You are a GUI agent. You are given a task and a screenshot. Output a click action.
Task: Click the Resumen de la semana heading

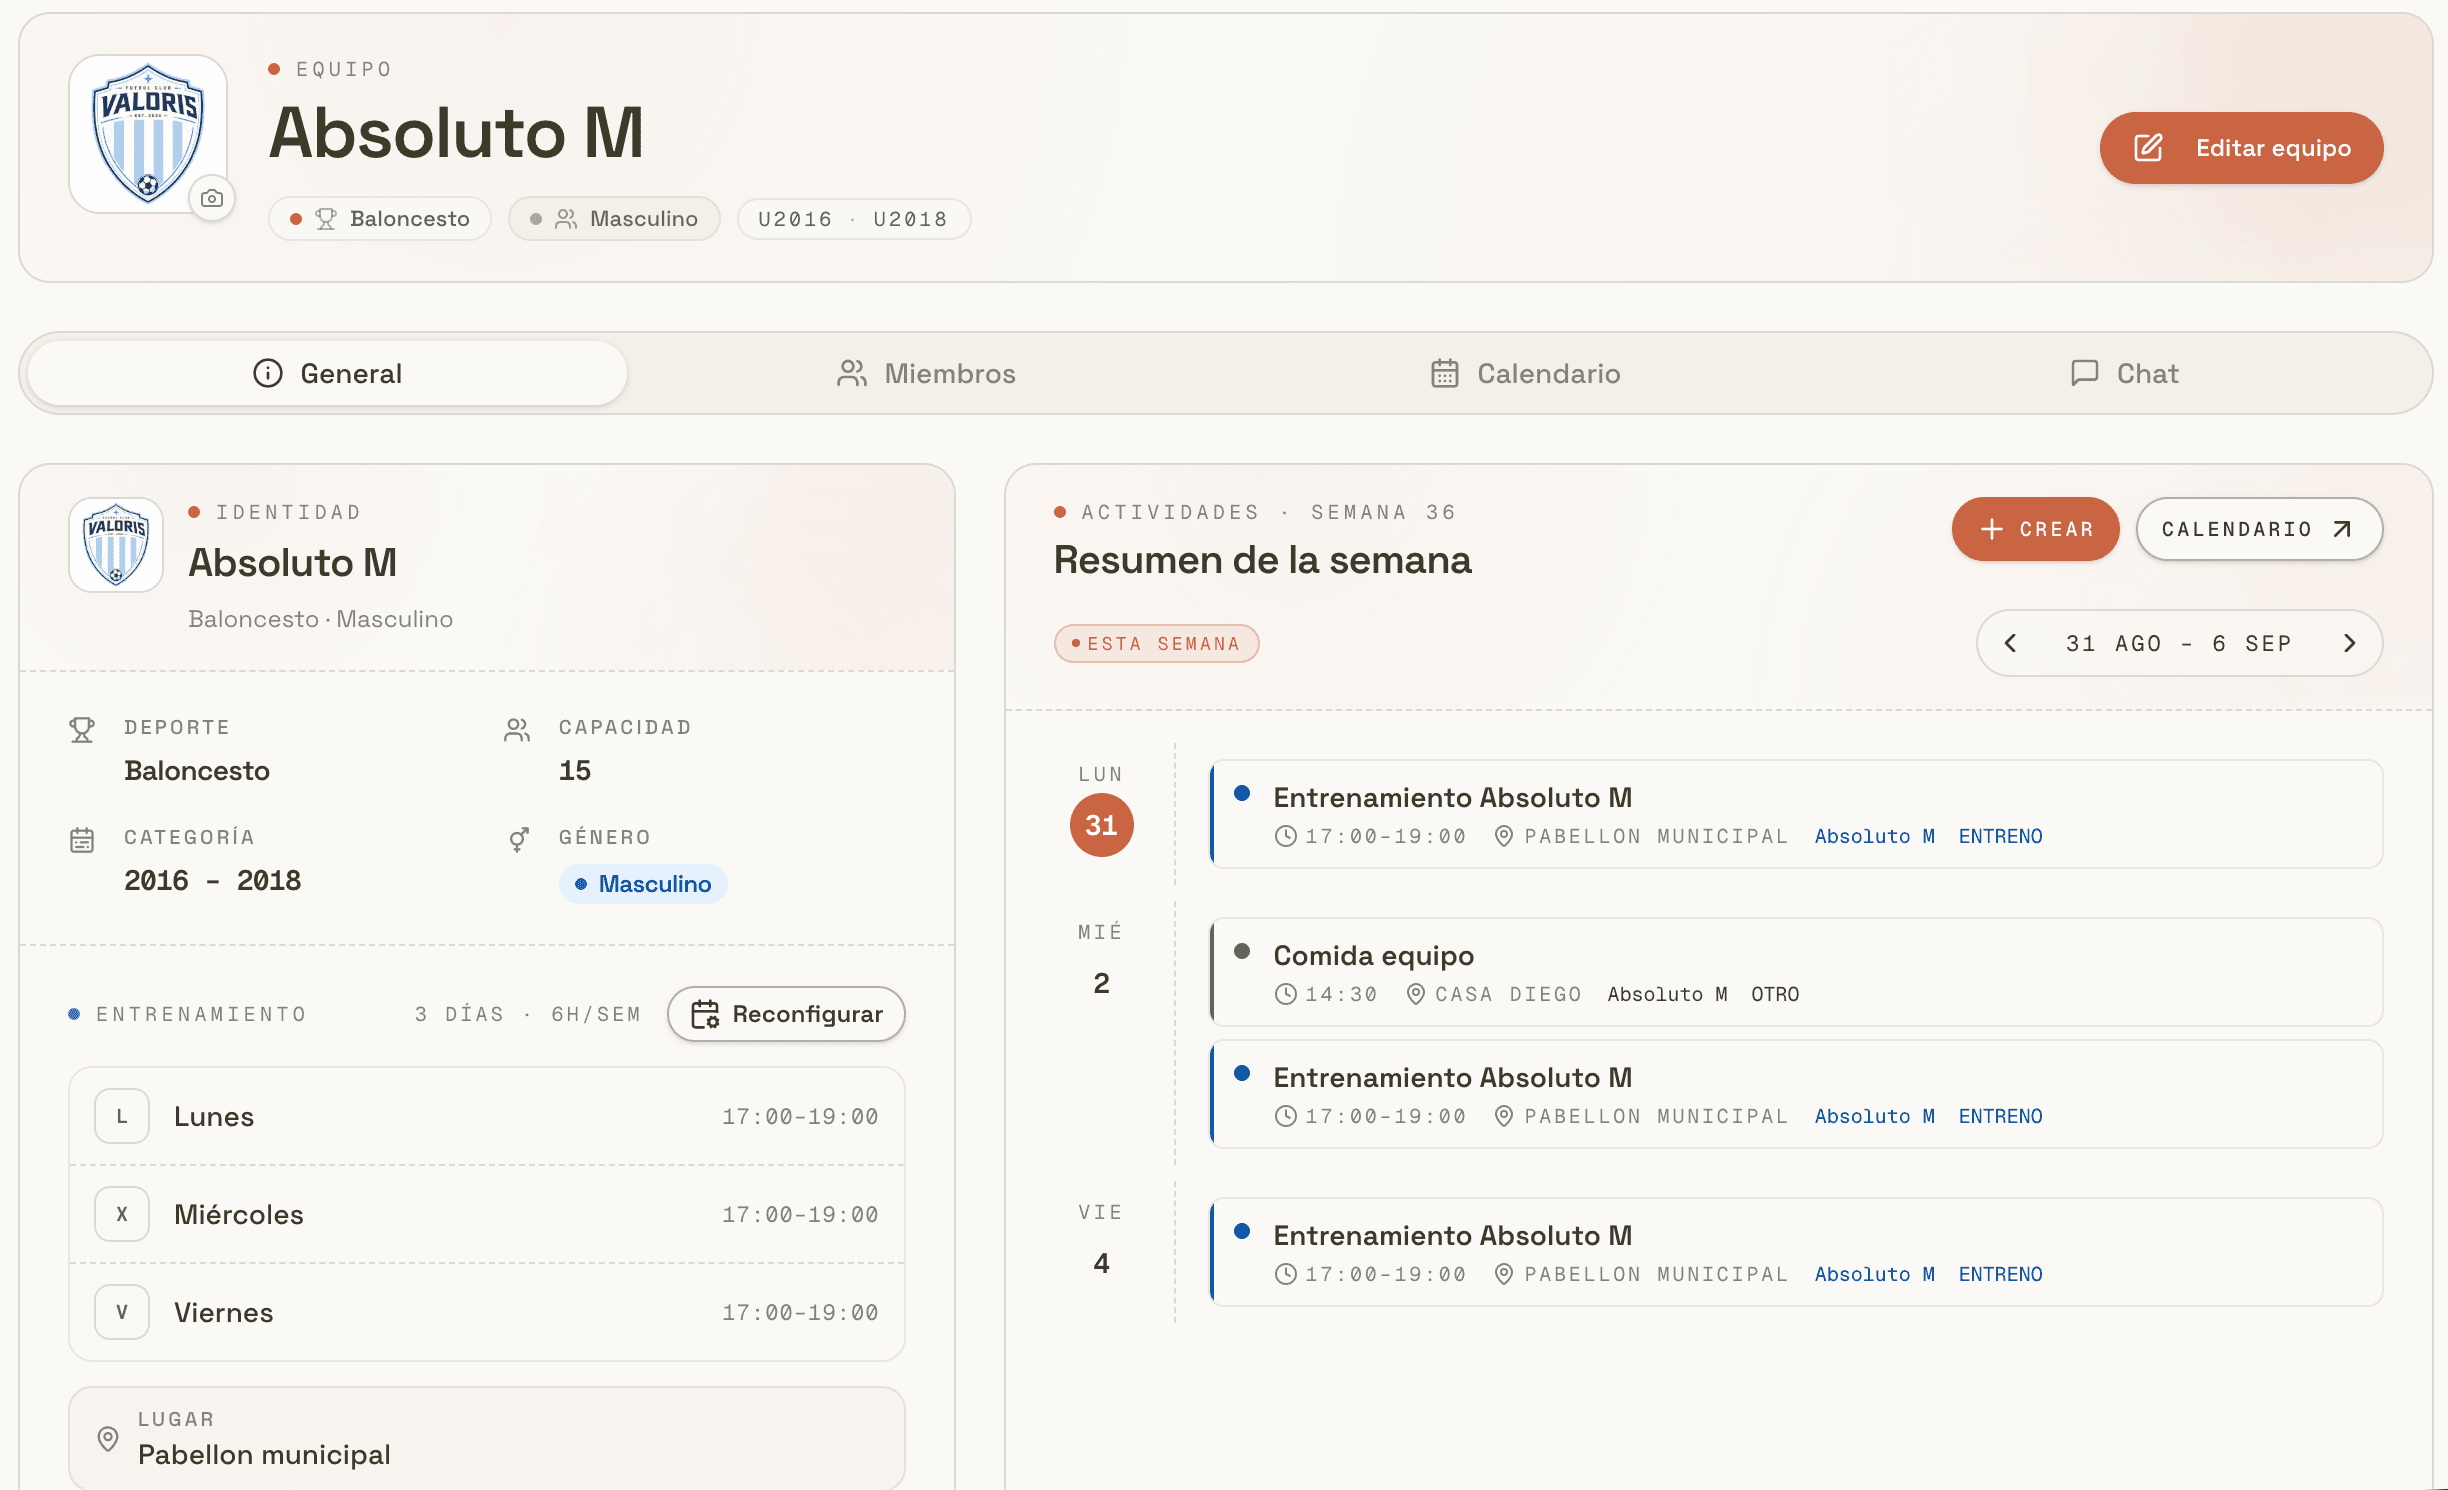[1263, 560]
